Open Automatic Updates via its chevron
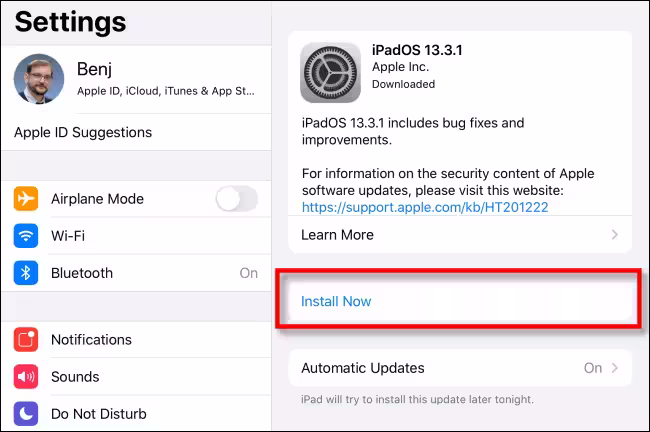This screenshot has width=650, height=432. [x=615, y=368]
